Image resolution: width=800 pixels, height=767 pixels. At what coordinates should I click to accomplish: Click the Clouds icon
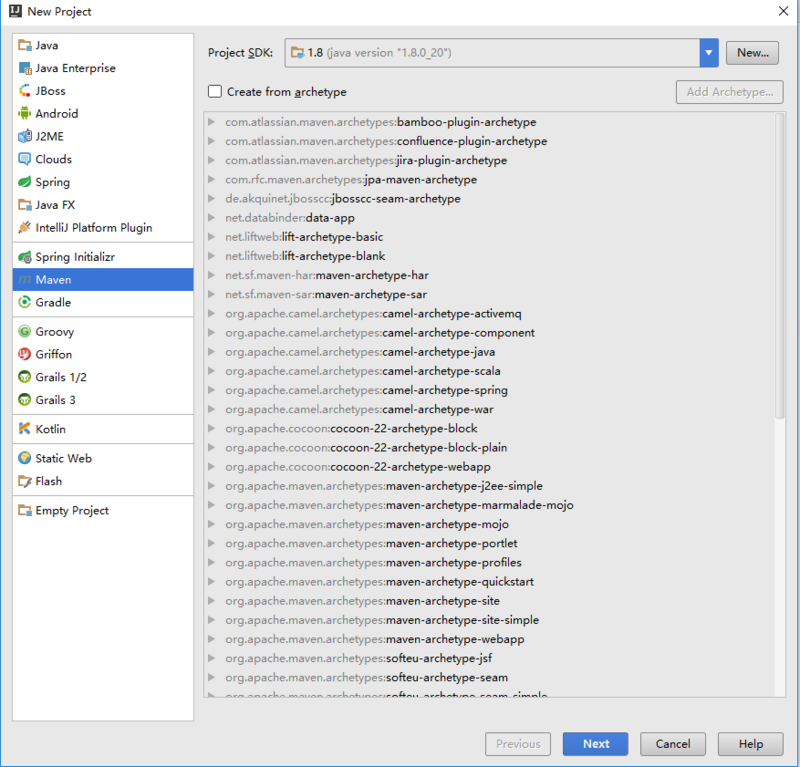tap(24, 159)
